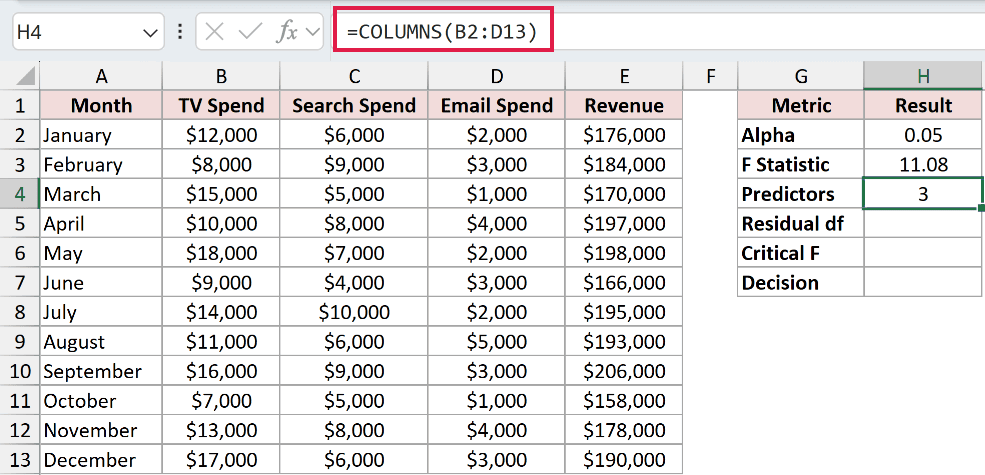
Task: Click the three-dot handle beside Name Box
Action: click(180, 33)
